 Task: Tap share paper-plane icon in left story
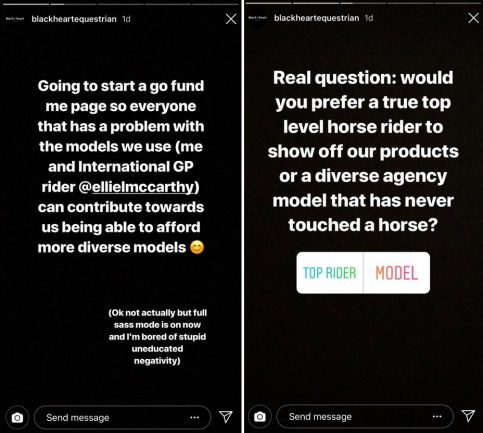(x=226, y=417)
